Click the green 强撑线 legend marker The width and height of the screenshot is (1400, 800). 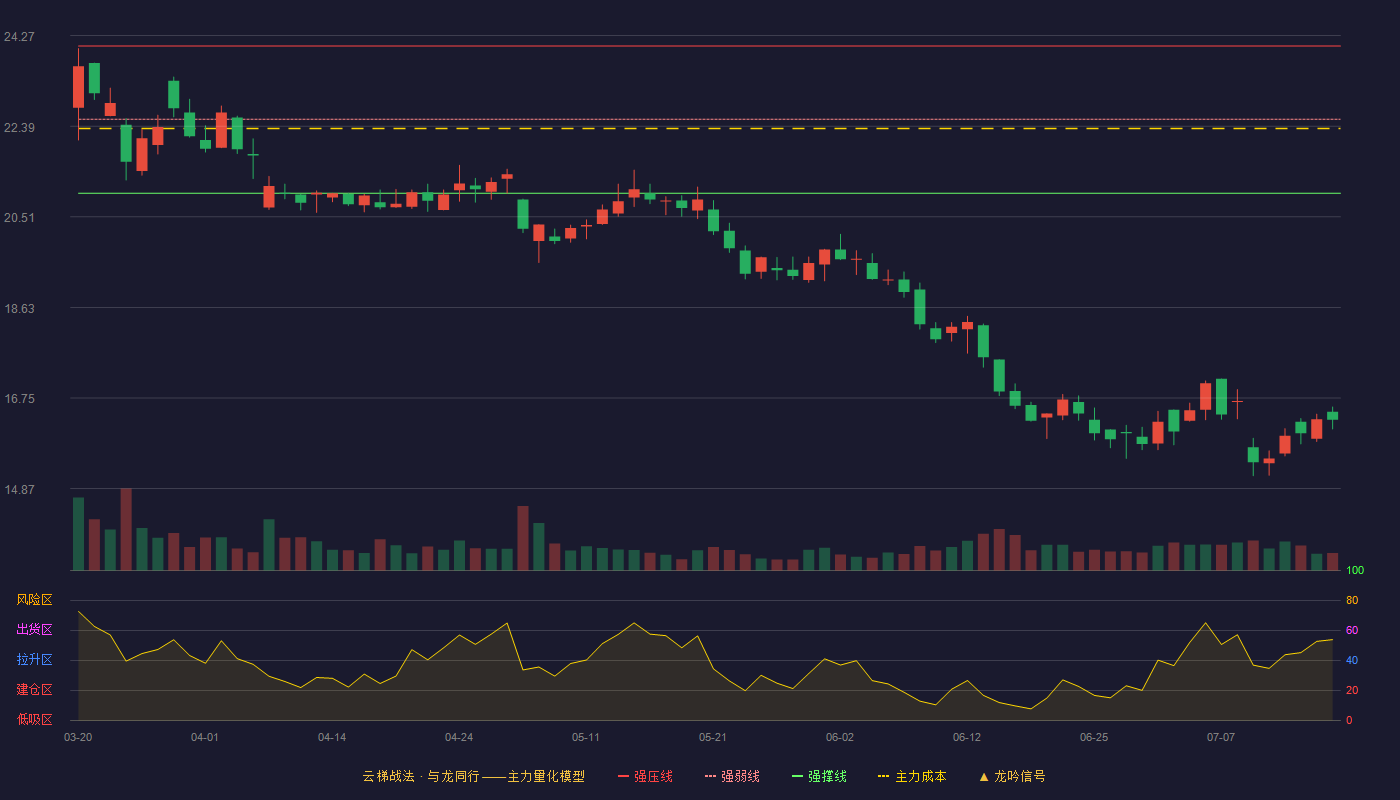pyautogui.click(x=797, y=776)
